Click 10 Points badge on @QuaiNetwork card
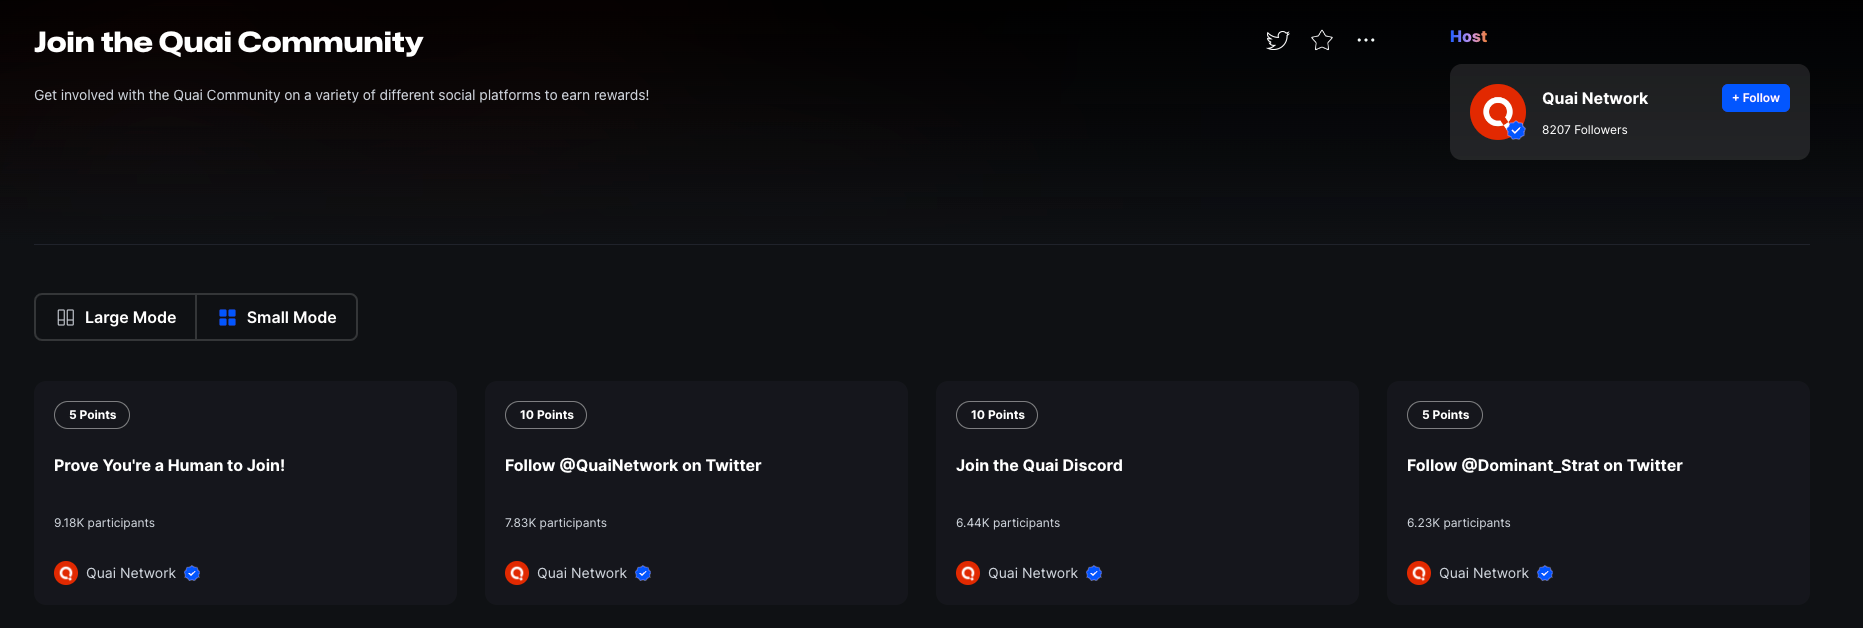This screenshot has height=628, width=1863. coord(546,415)
